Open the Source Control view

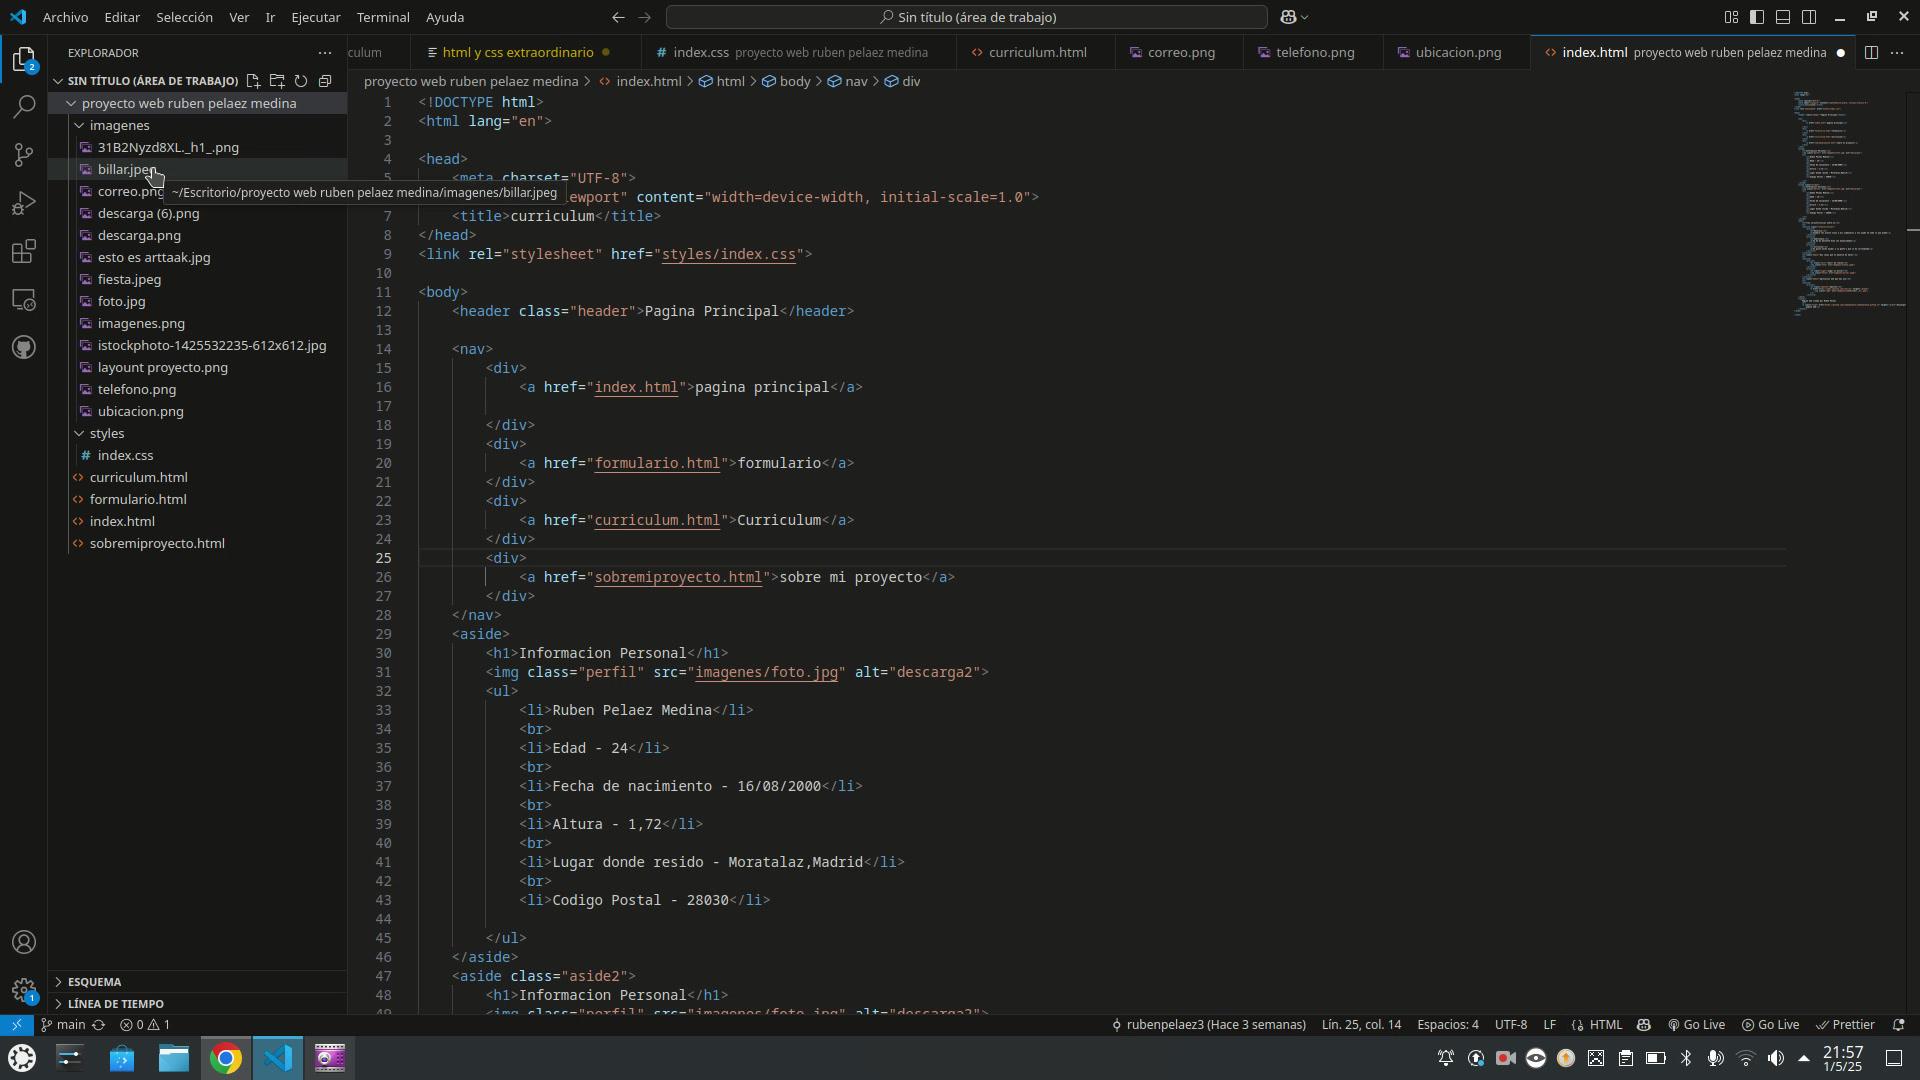pyautogui.click(x=24, y=155)
